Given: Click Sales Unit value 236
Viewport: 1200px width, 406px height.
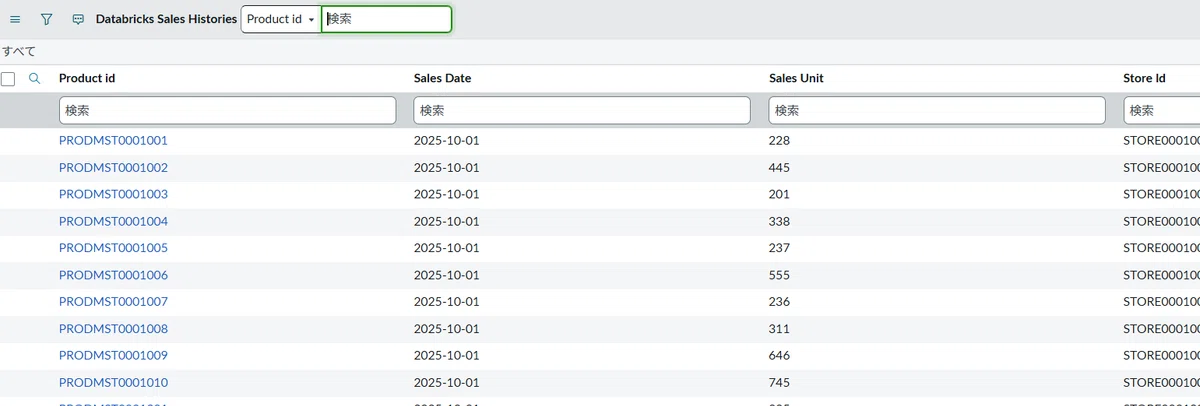Looking at the screenshot, I should [x=779, y=302].
